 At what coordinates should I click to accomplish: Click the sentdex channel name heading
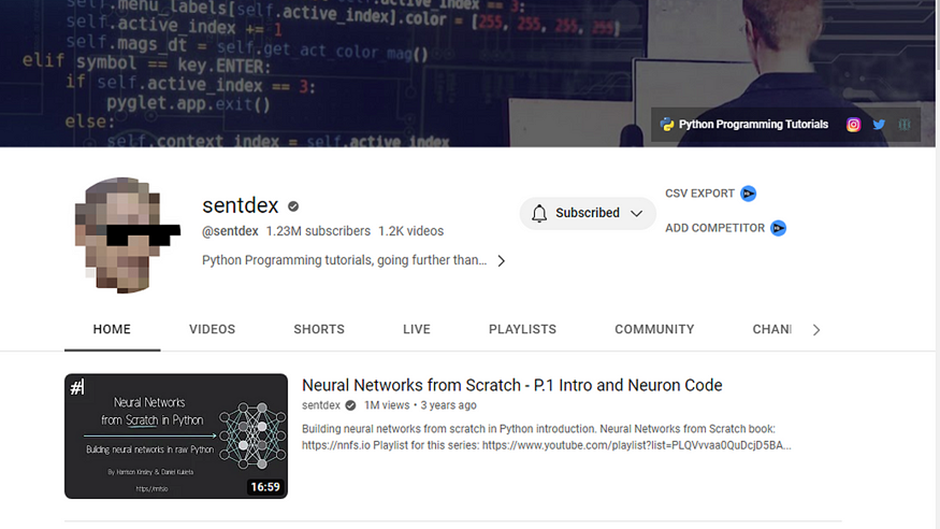pos(240,206)
